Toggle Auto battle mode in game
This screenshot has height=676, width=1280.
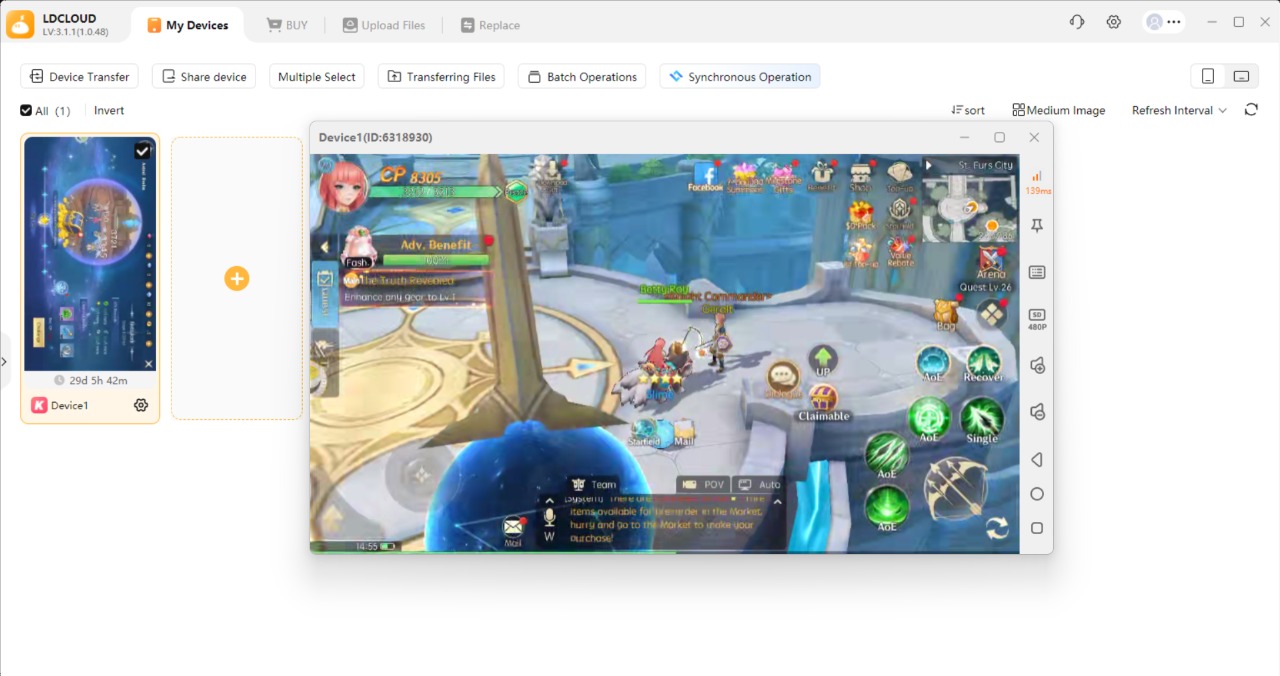760,485
